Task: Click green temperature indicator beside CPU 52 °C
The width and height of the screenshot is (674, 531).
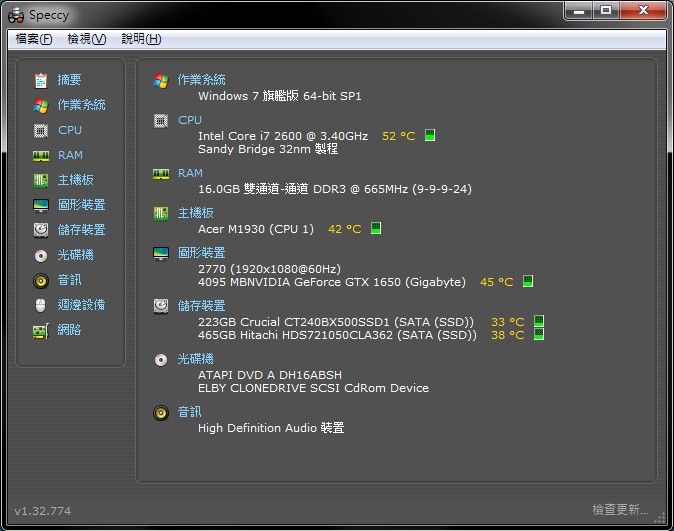Action: pyautogui.click(x=430, y=135)
